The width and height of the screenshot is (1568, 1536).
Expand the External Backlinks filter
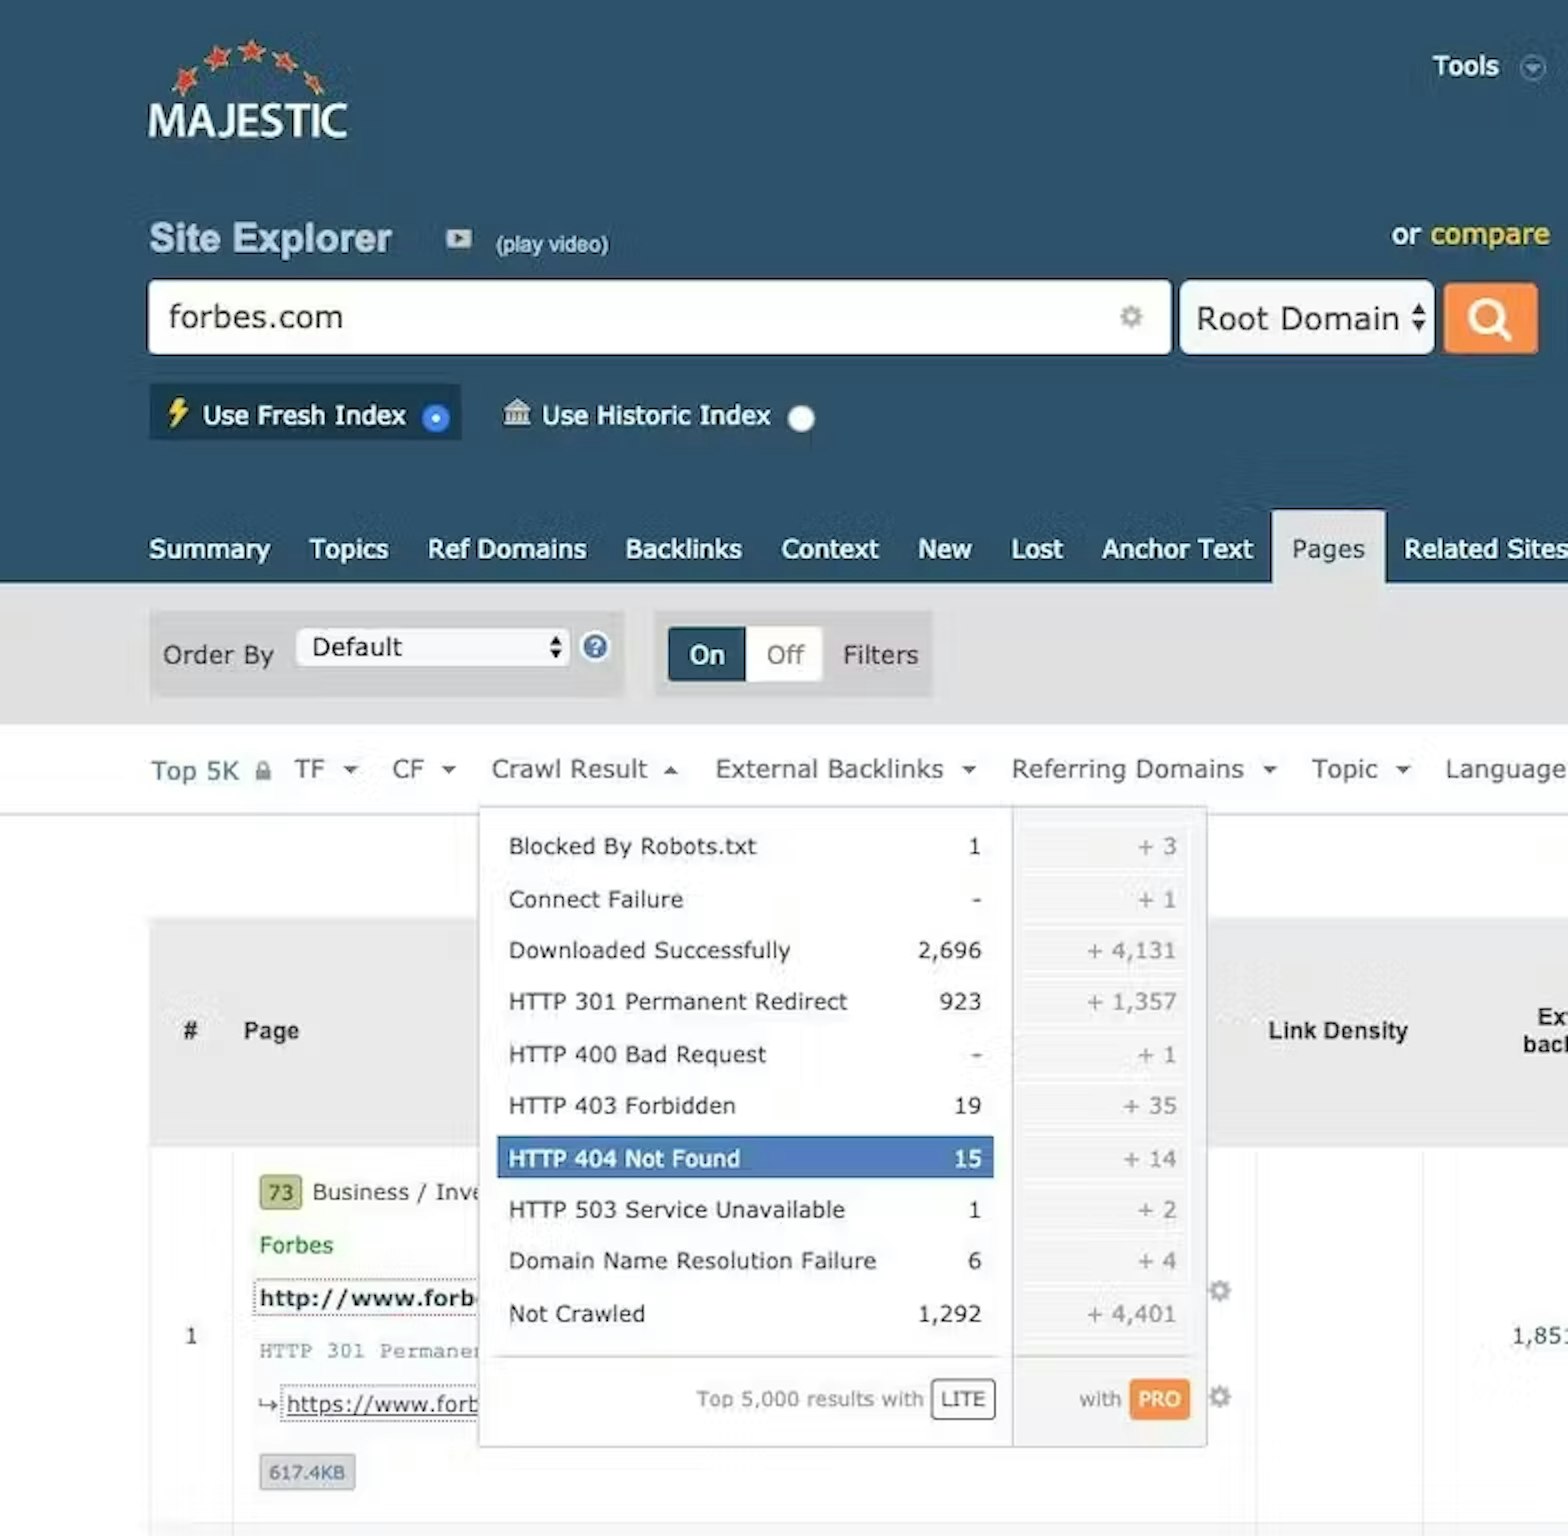click(844, 769)
